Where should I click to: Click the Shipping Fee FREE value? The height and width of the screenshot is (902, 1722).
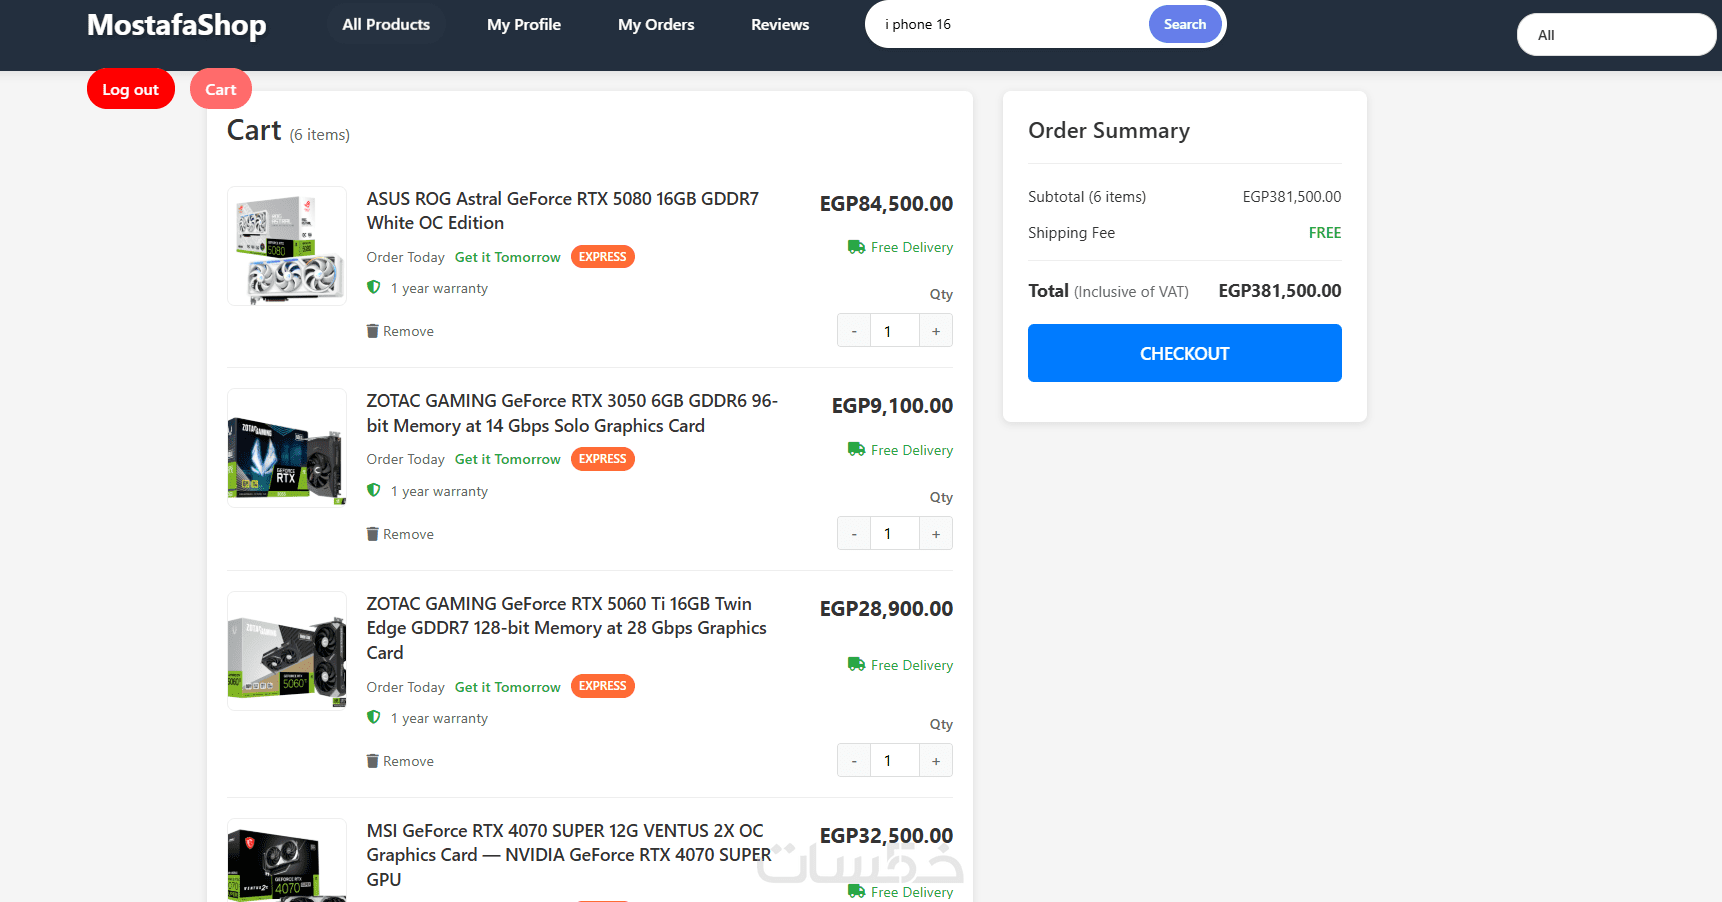pyautogui.click(x=1325, y=233)
